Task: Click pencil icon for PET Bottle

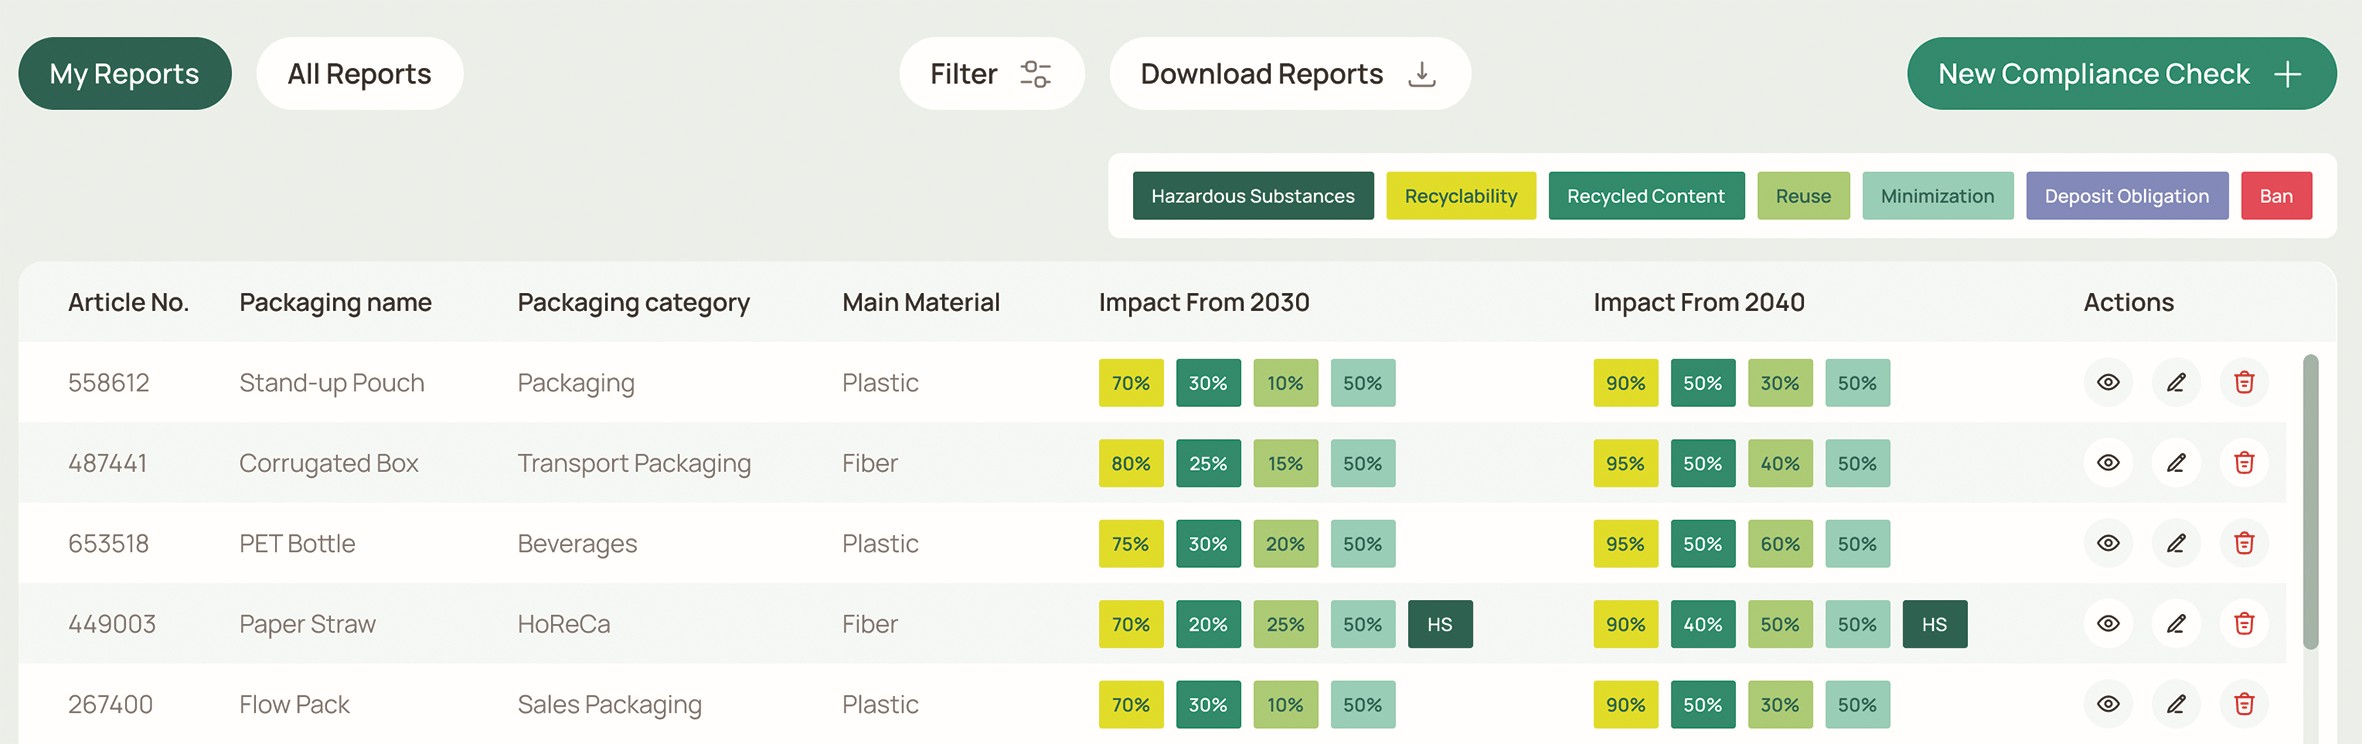Action: pyautogui.click(x=2176, y=543)
